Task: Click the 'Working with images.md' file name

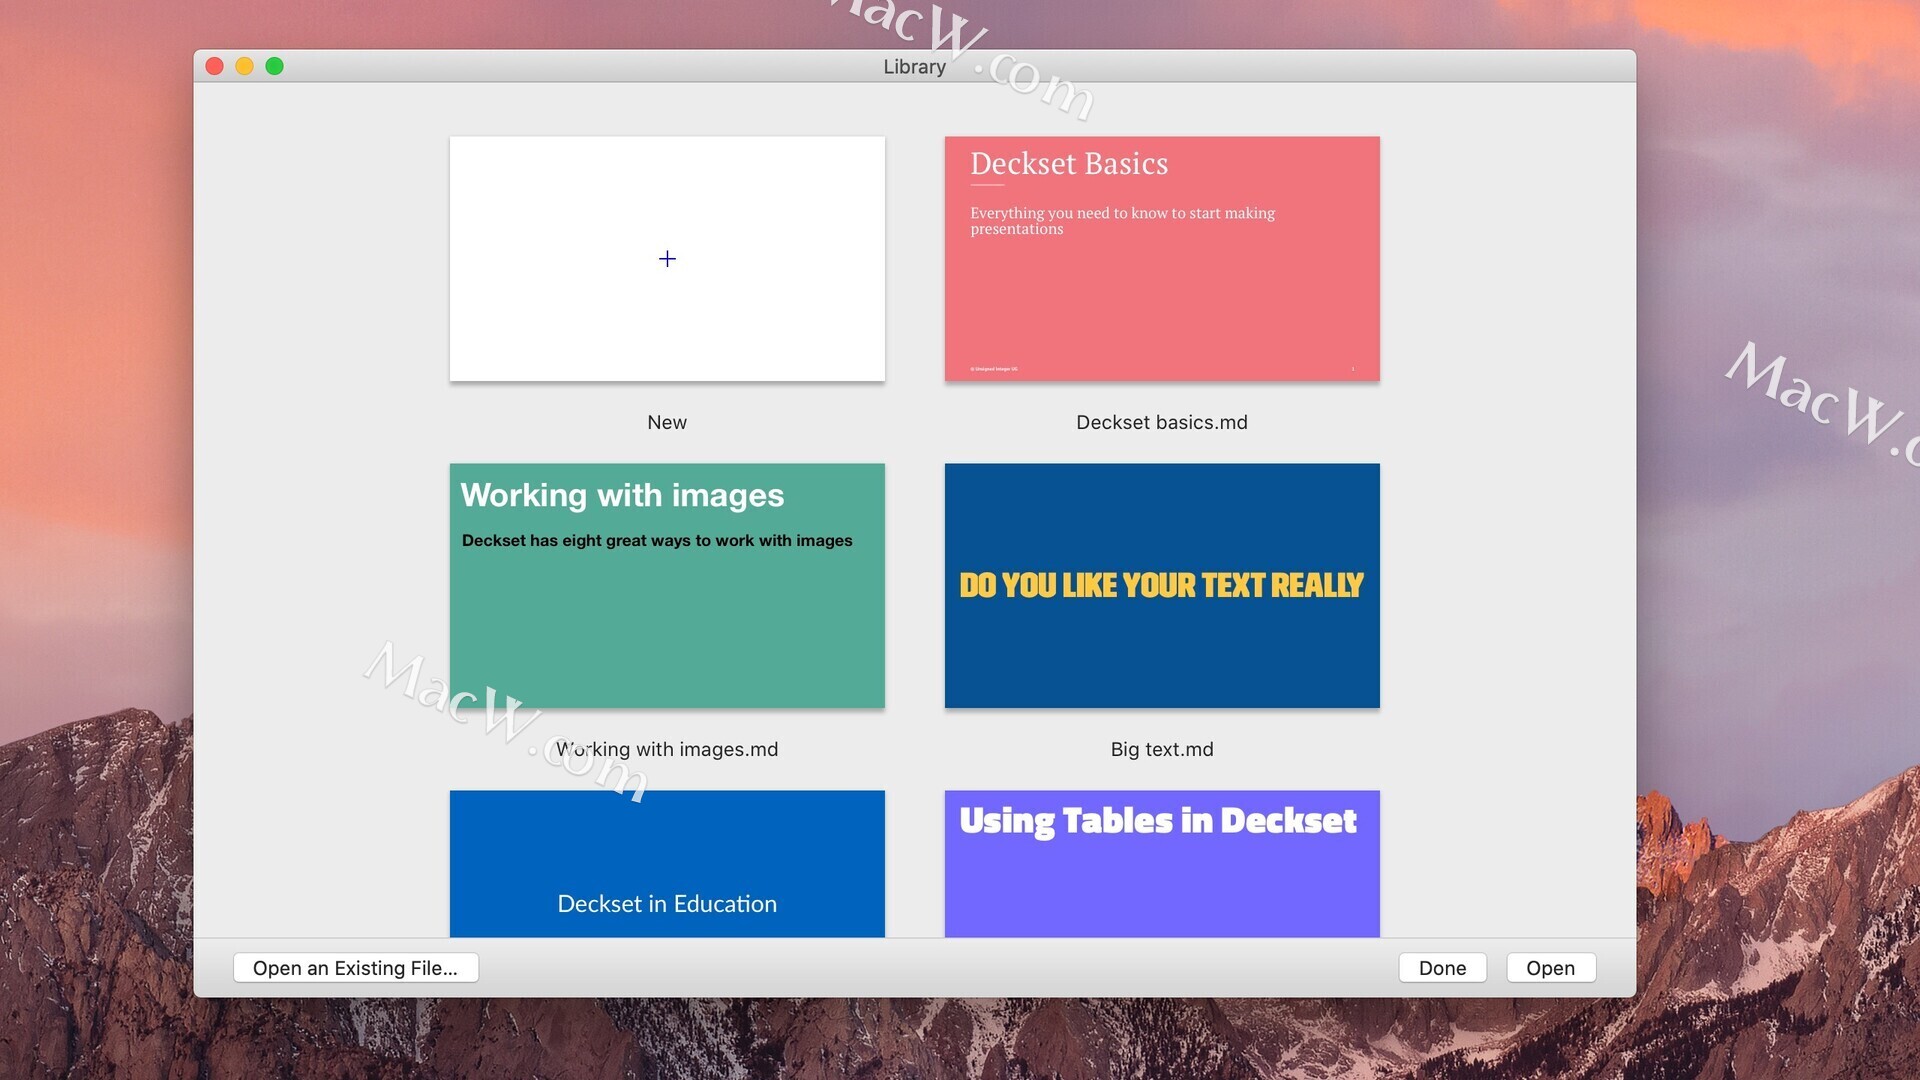Action: pos(667,749)
